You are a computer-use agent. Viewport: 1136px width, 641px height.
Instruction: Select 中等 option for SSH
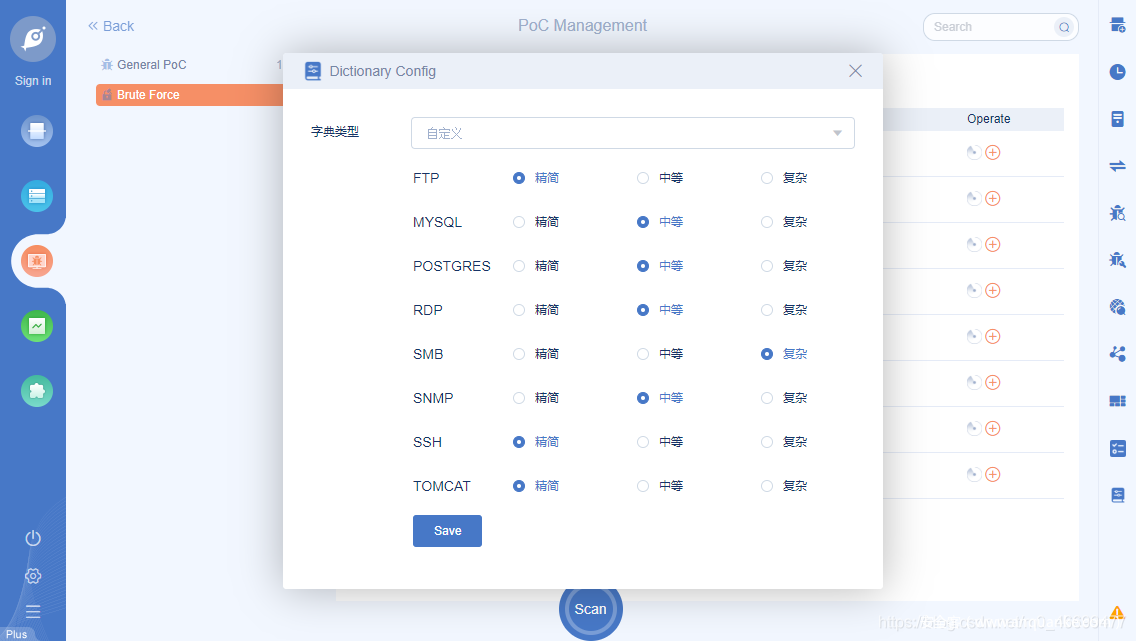point(643,442)
